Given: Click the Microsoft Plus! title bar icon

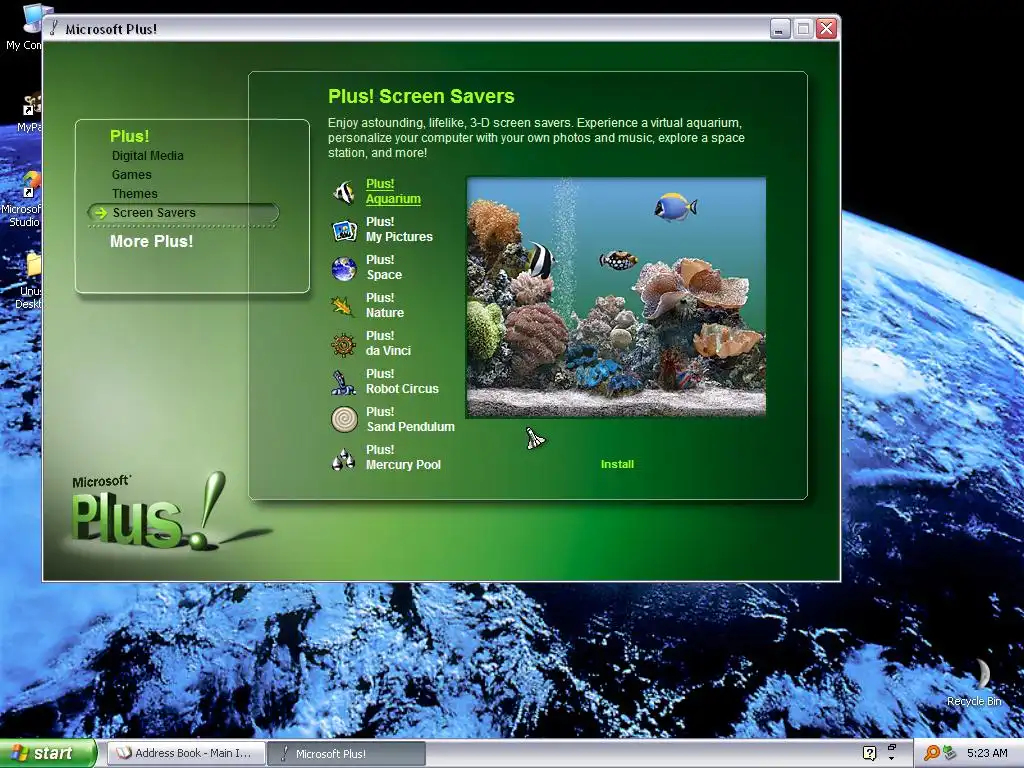Looking at the screenshot, I should 54,28.
